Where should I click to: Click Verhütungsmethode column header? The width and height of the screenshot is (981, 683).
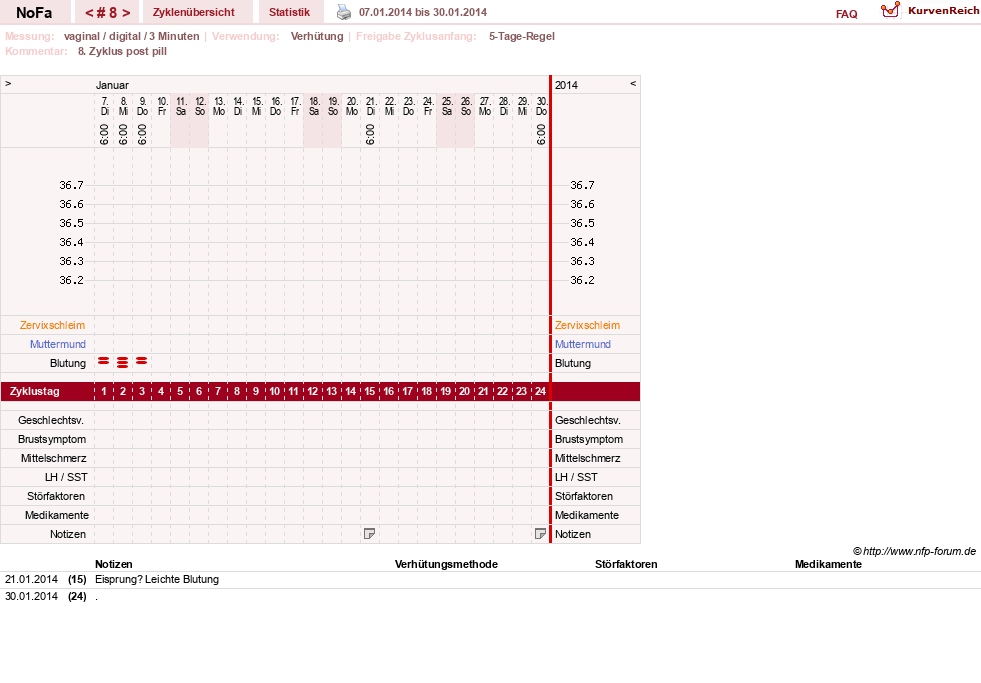click(x=446, y=564)
